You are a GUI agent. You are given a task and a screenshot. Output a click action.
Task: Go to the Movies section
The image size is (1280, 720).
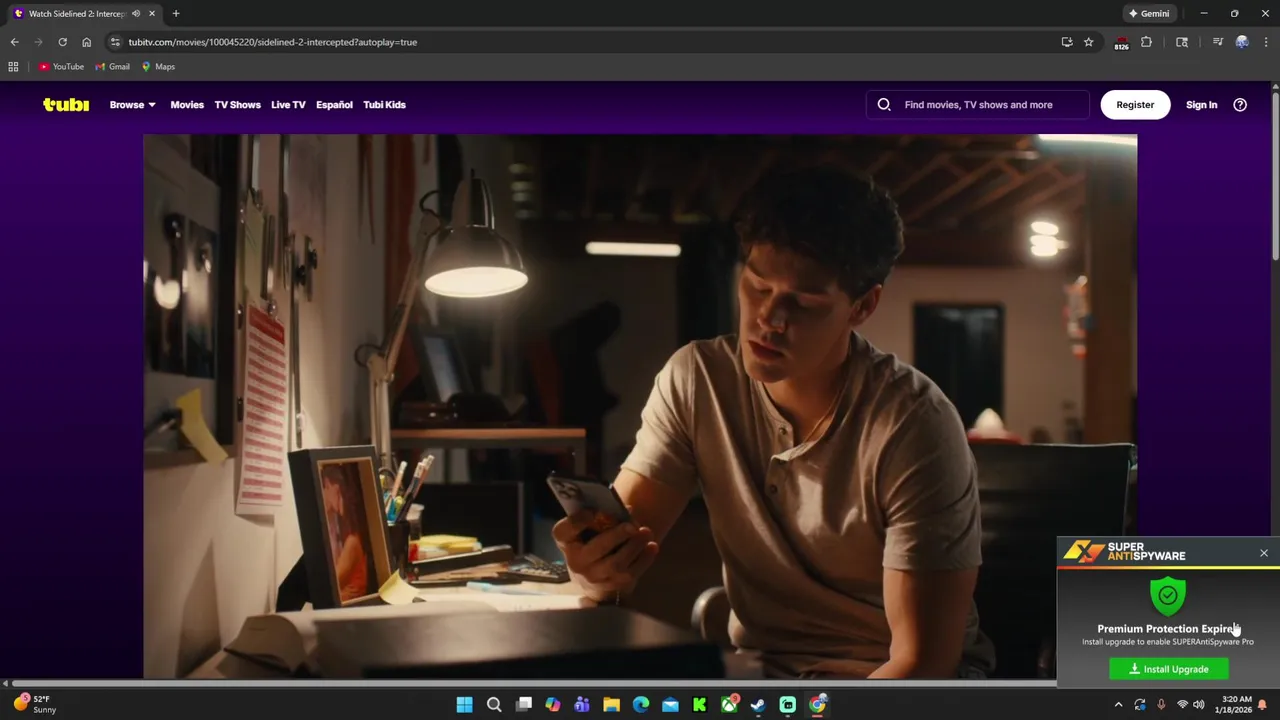[187, 104]
